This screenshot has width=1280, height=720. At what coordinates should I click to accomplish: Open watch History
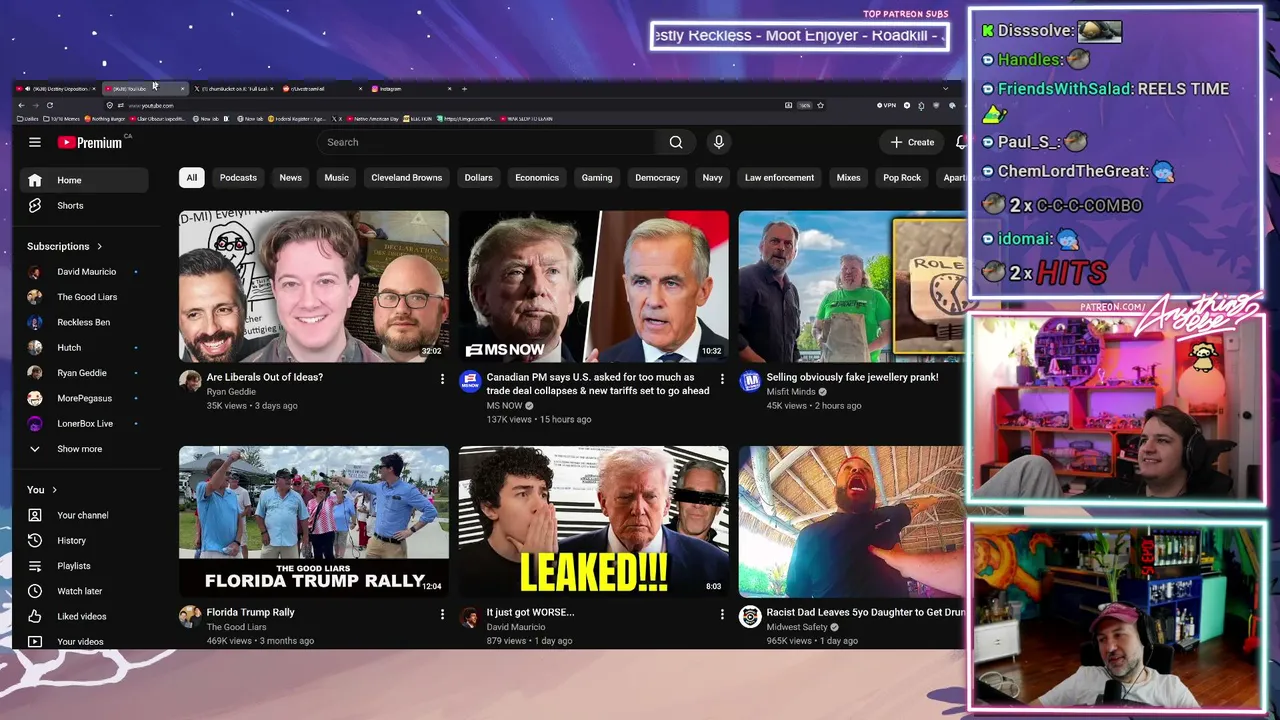point(84,540)
